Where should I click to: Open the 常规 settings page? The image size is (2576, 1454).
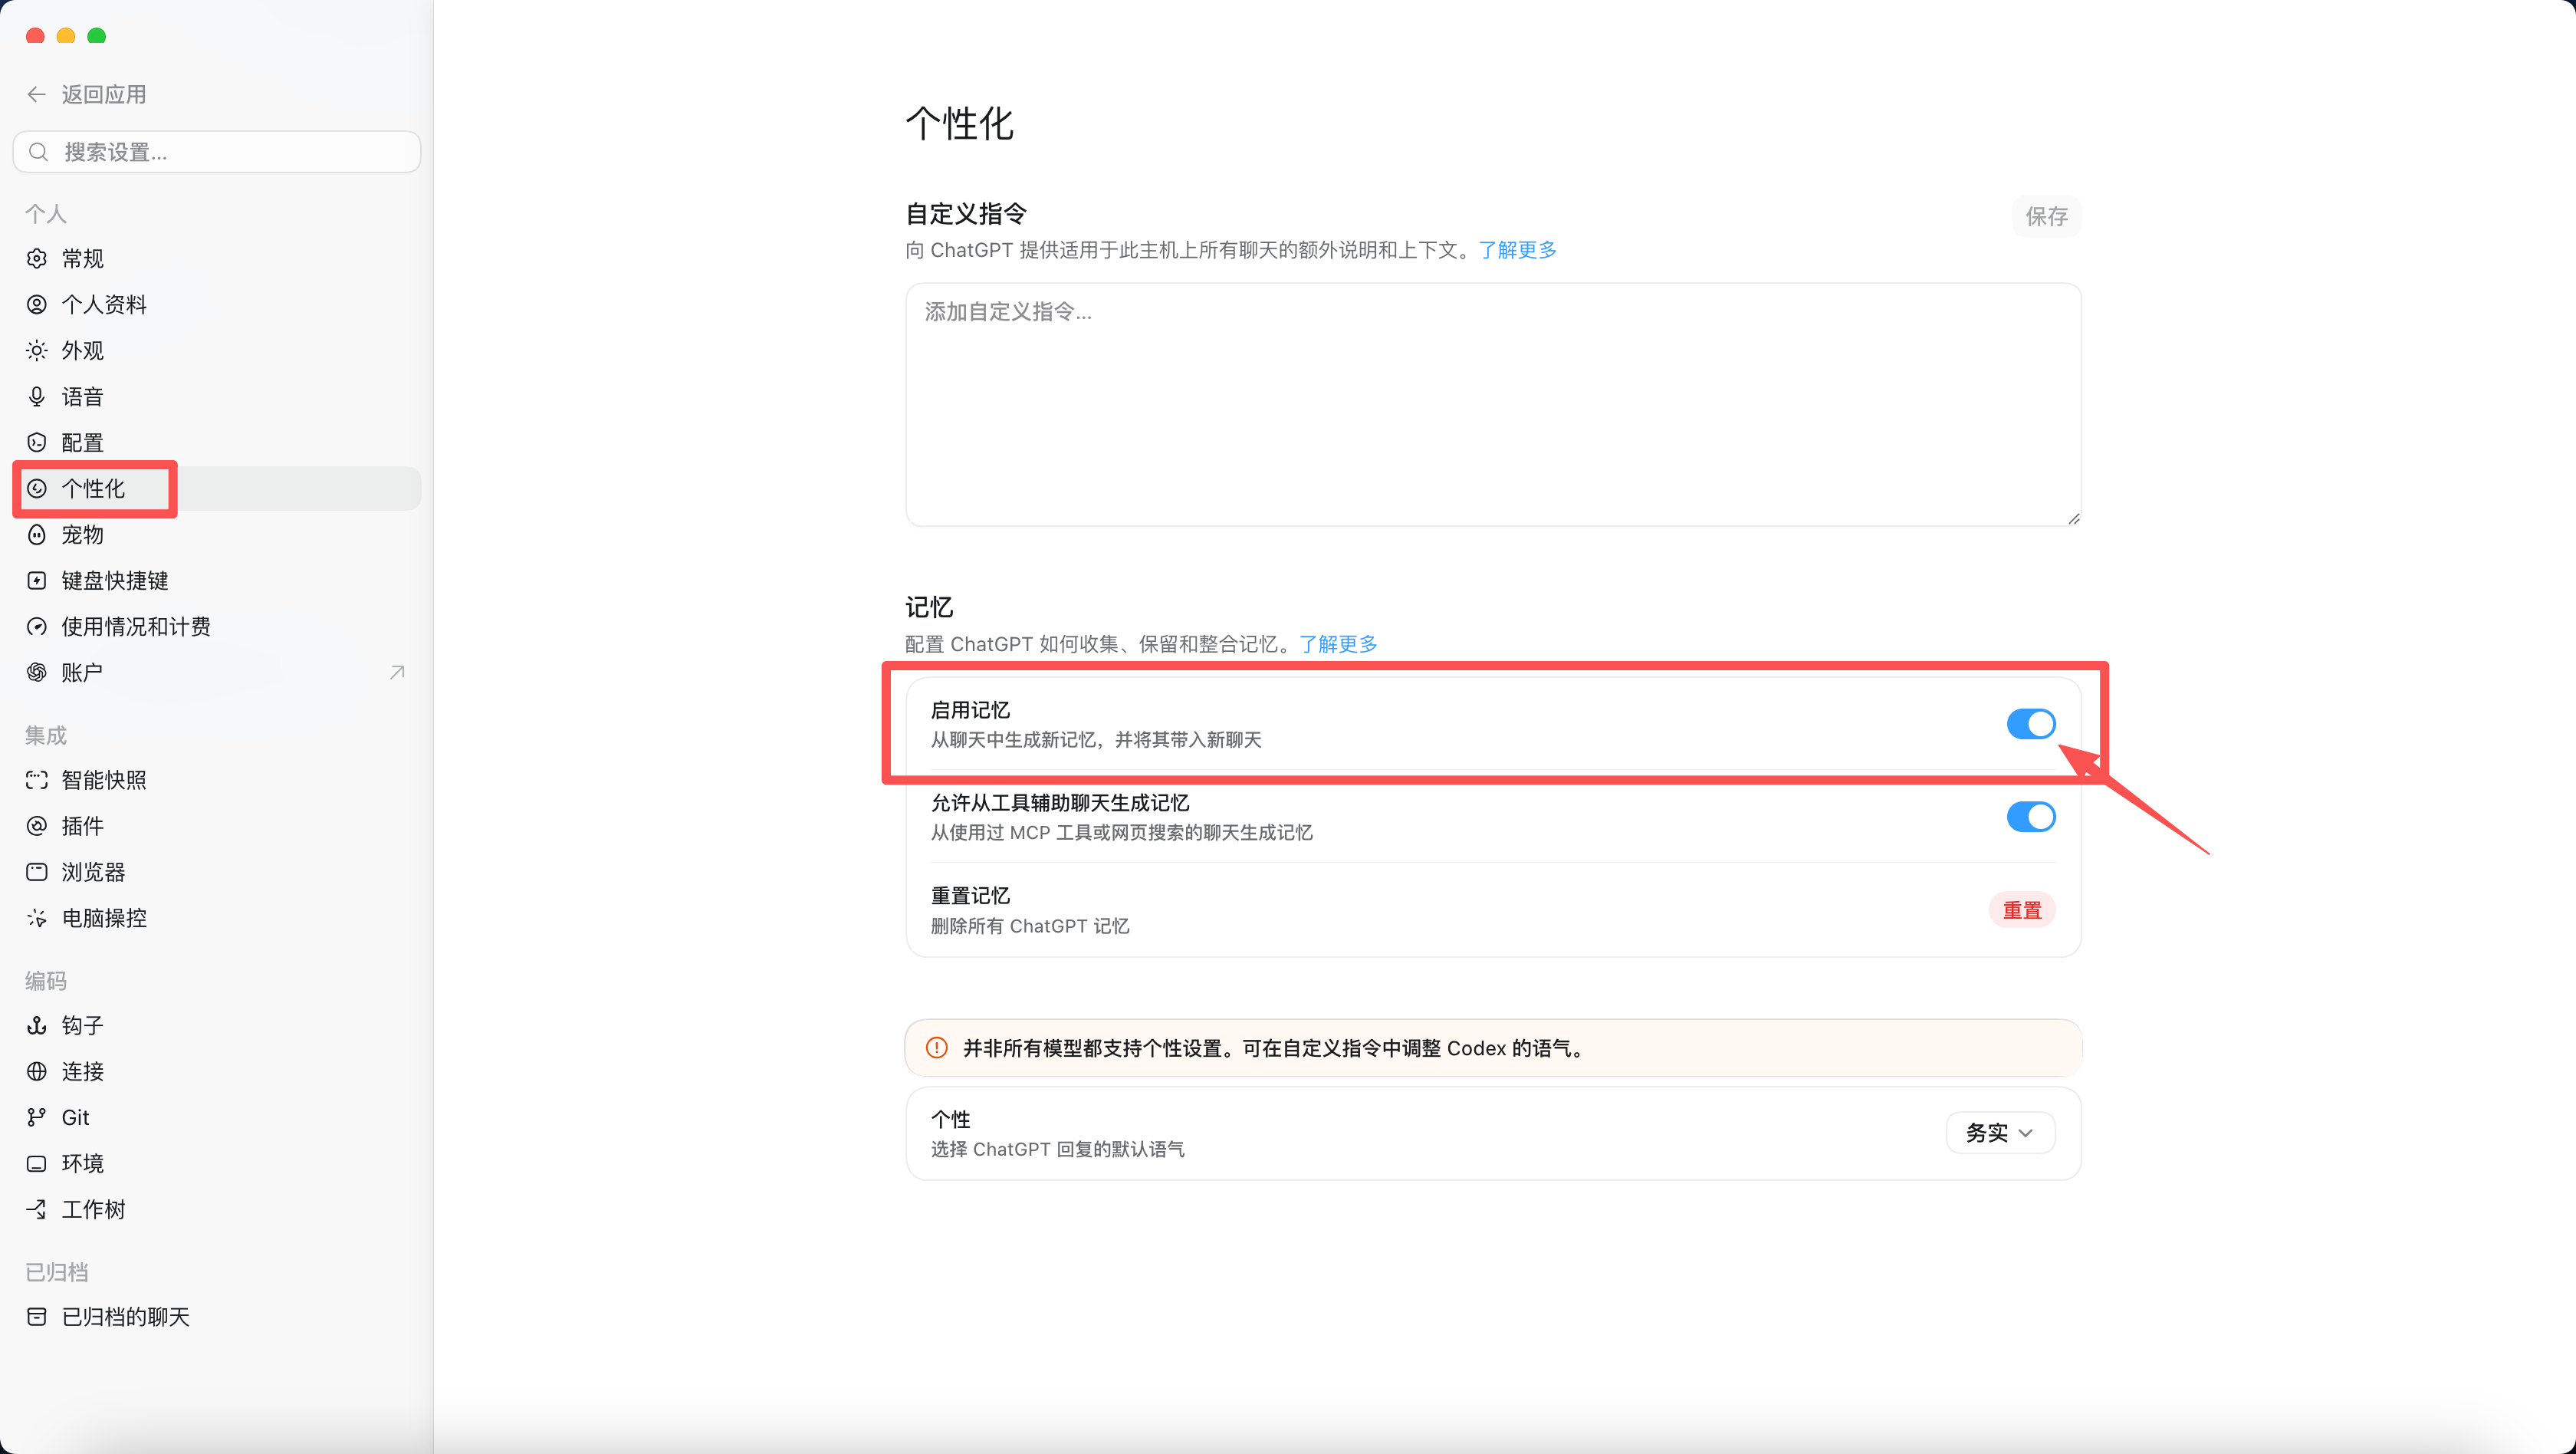pyautogui.click(x=217, y=258)
